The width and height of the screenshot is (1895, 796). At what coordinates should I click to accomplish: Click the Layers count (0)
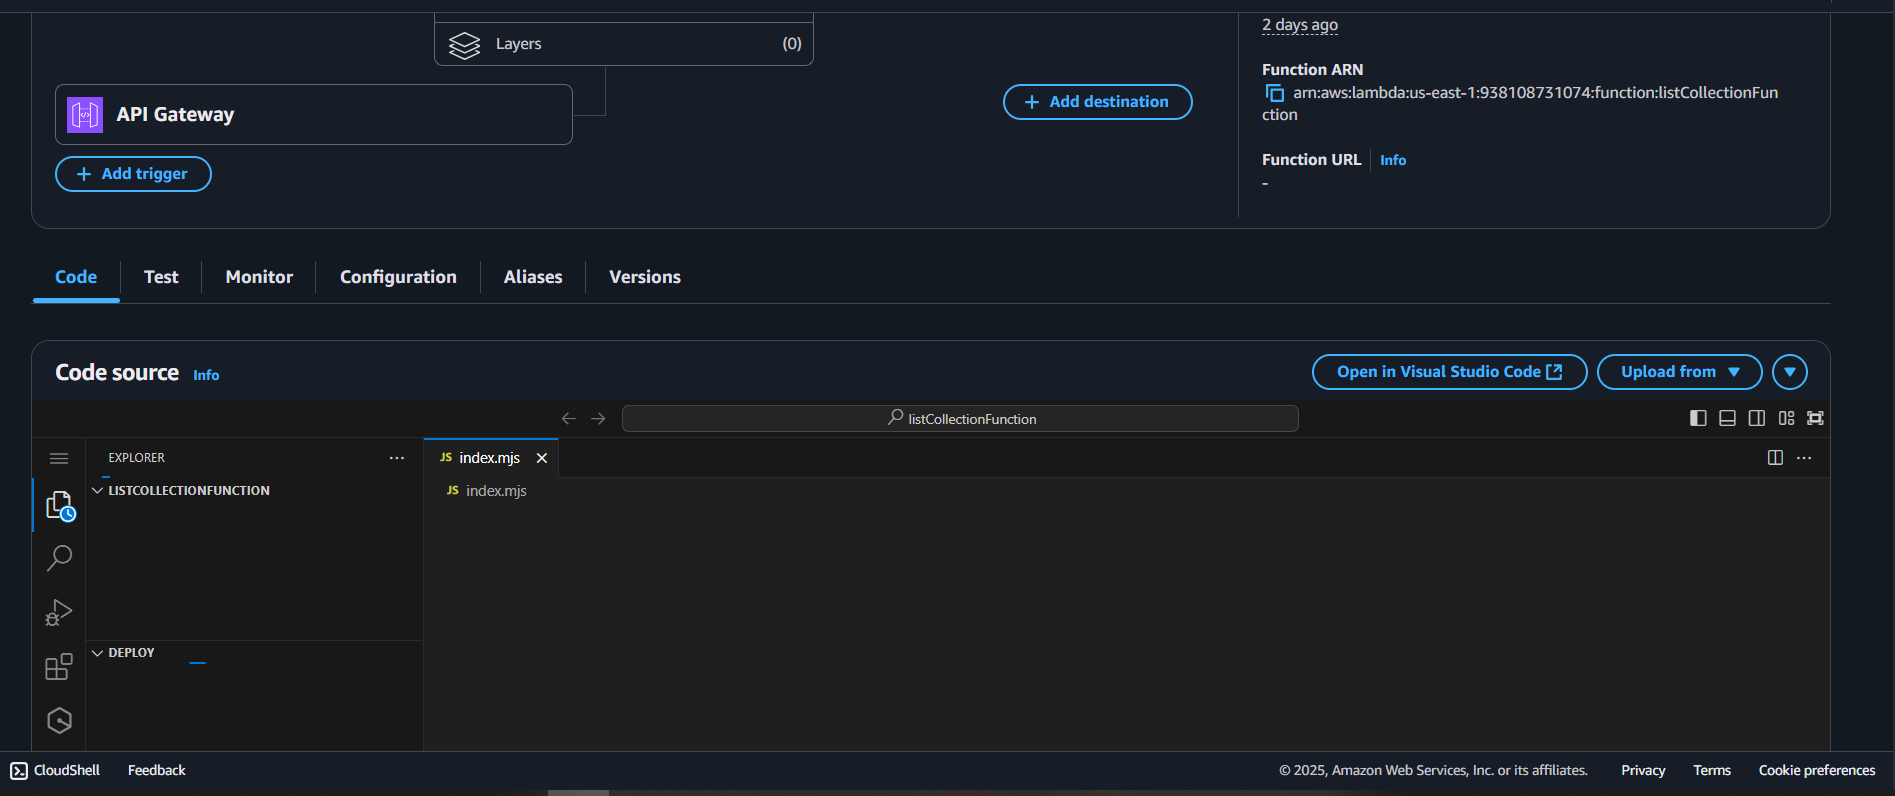(x=792, y=44)
